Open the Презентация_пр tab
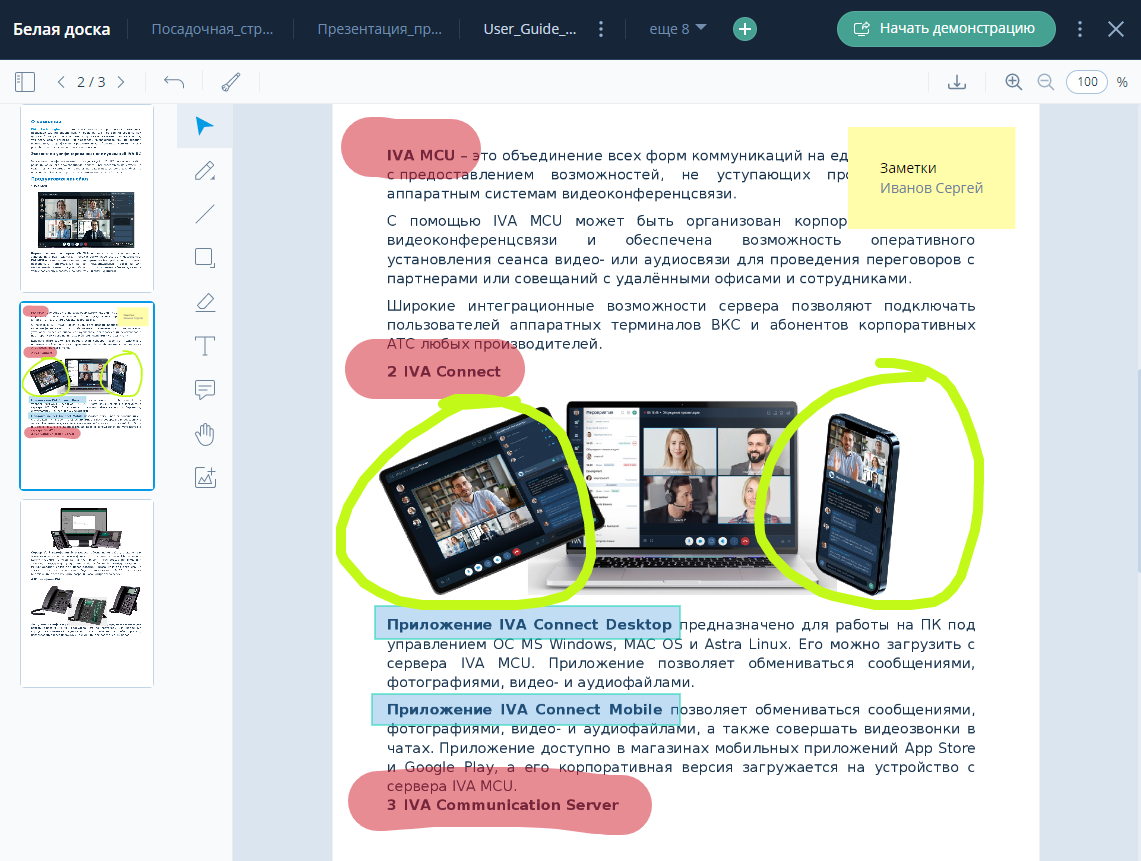 pos(377,29)
